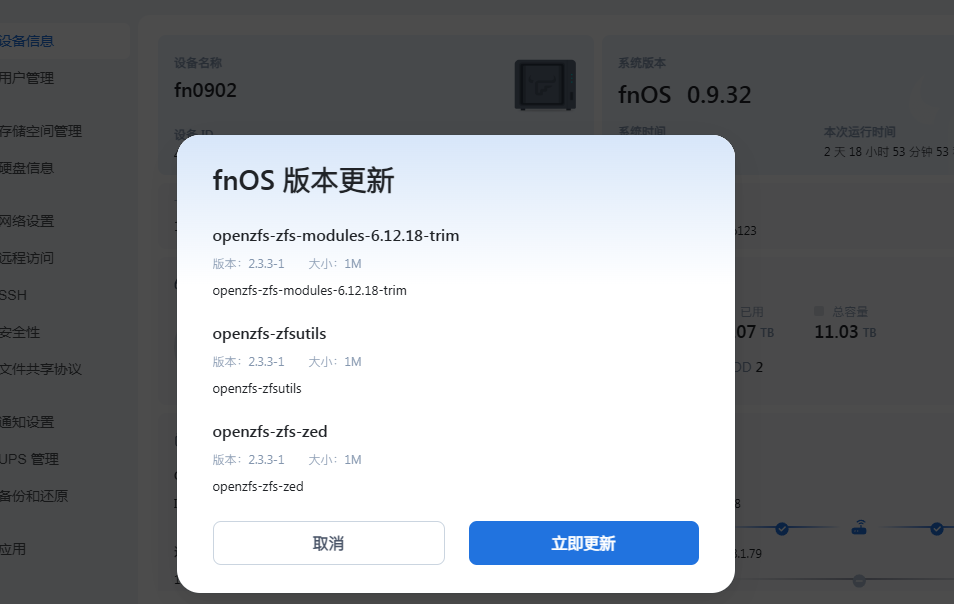Open 应用 in the sidebar
The width and height of the screenshot is (954, 604).
13,549
